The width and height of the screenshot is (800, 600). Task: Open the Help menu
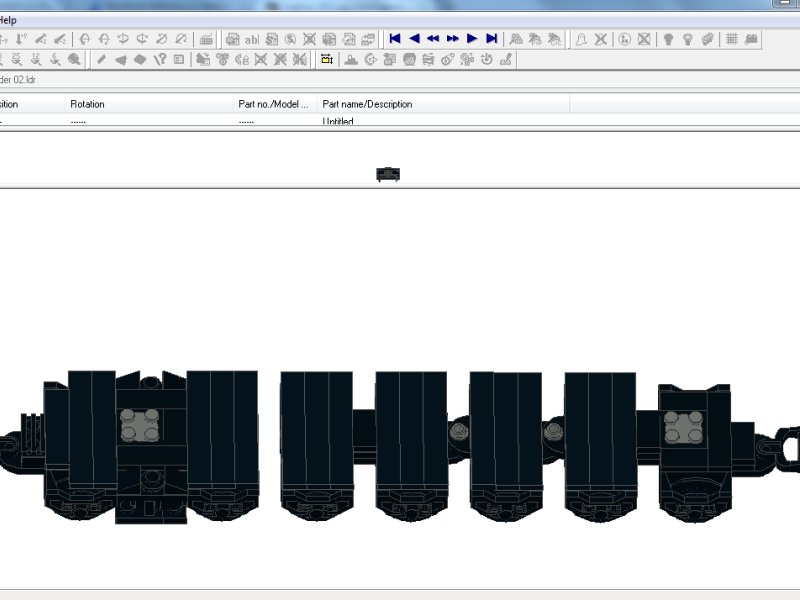pos(7,20)
